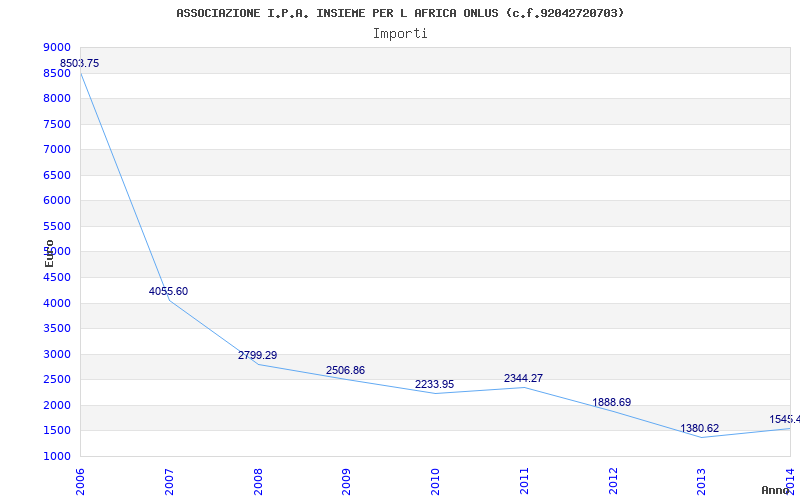Click the y-axis value 1000
Screen dimensions: 800x500
pyautogui.click(x=57, y=457)
